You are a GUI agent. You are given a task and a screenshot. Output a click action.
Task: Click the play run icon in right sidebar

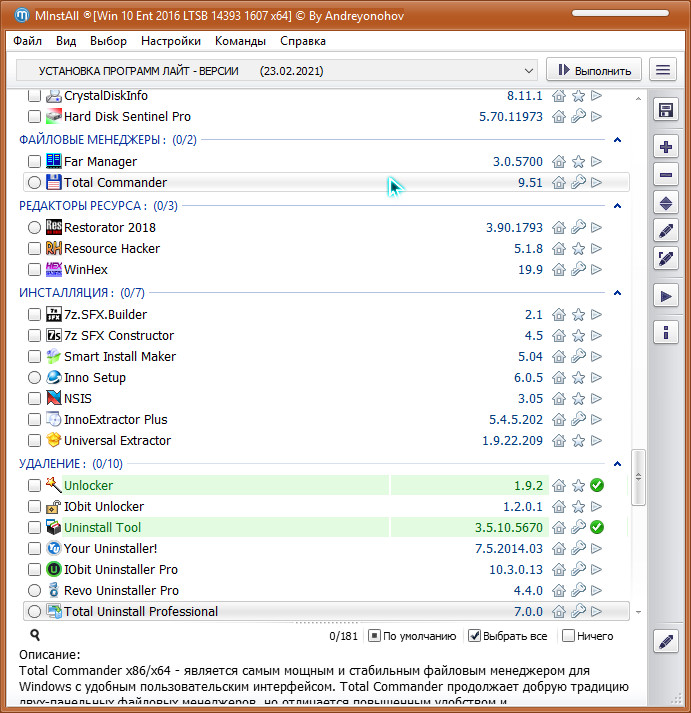pos(666,296)
